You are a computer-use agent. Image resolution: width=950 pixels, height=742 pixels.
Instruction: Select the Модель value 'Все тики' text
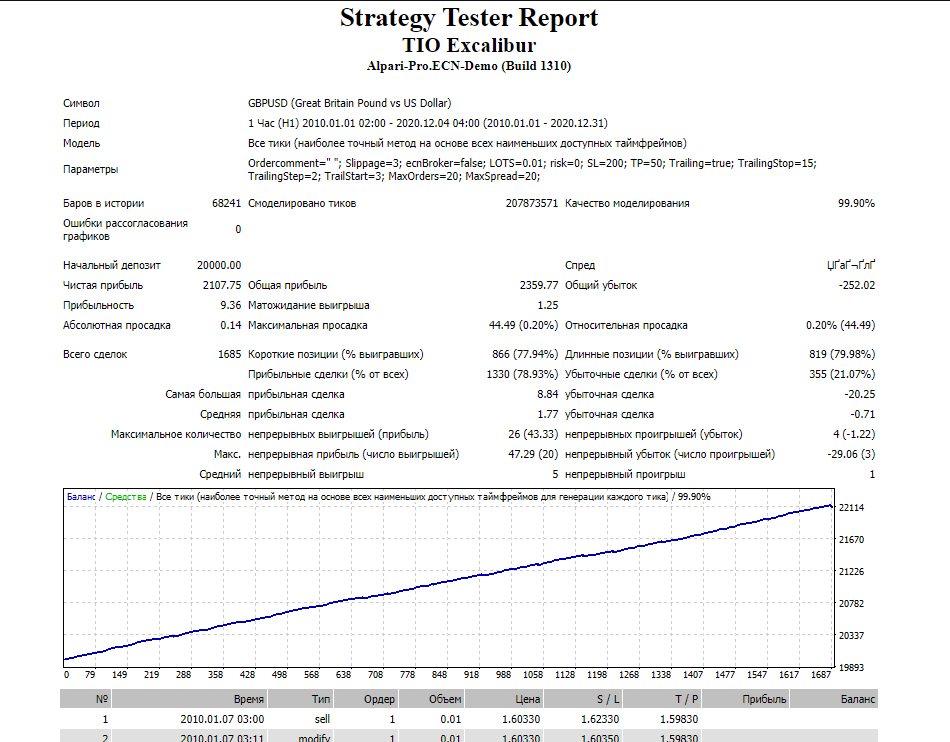[x=467, y=143]
